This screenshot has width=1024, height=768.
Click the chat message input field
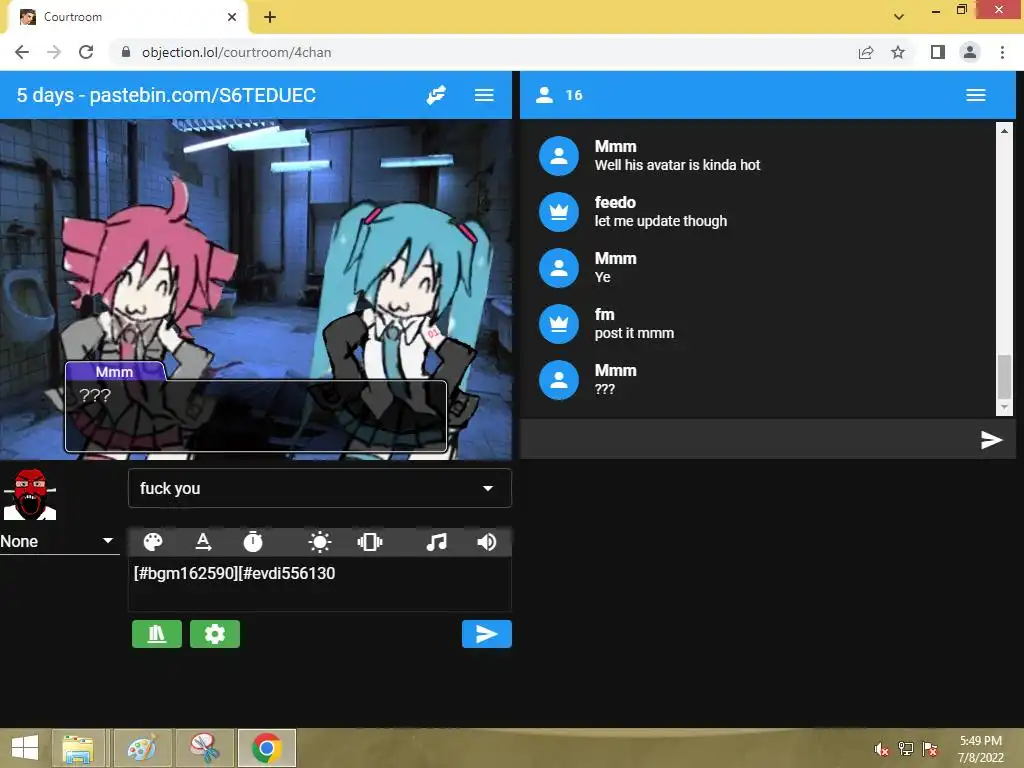coord(748,440)
